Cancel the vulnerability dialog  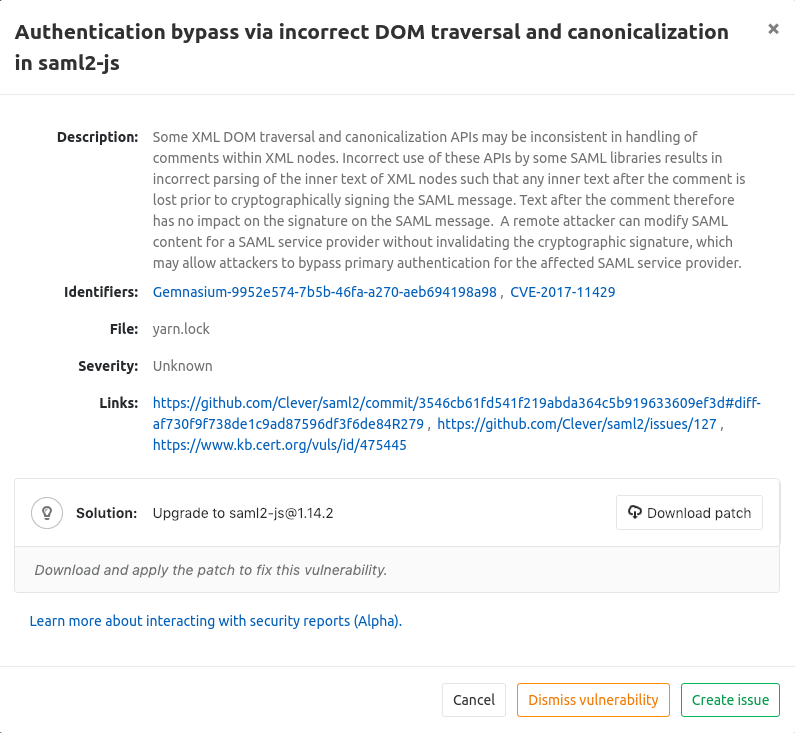474,700
